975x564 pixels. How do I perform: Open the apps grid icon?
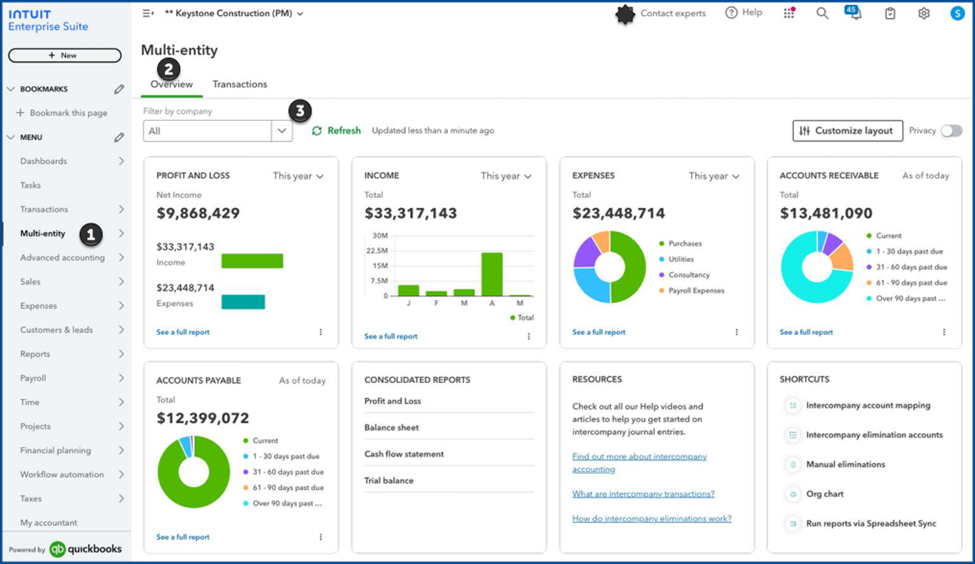789,13
